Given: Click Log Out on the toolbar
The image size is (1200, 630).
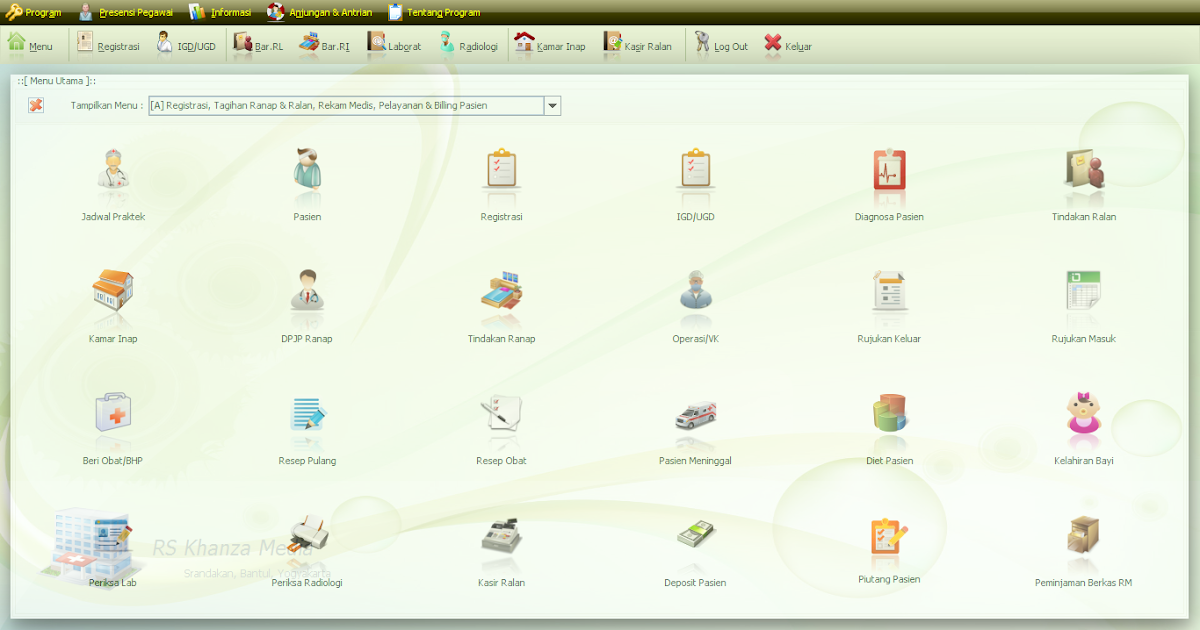Looking at the screenshot, I should click(x=720, y=44).
